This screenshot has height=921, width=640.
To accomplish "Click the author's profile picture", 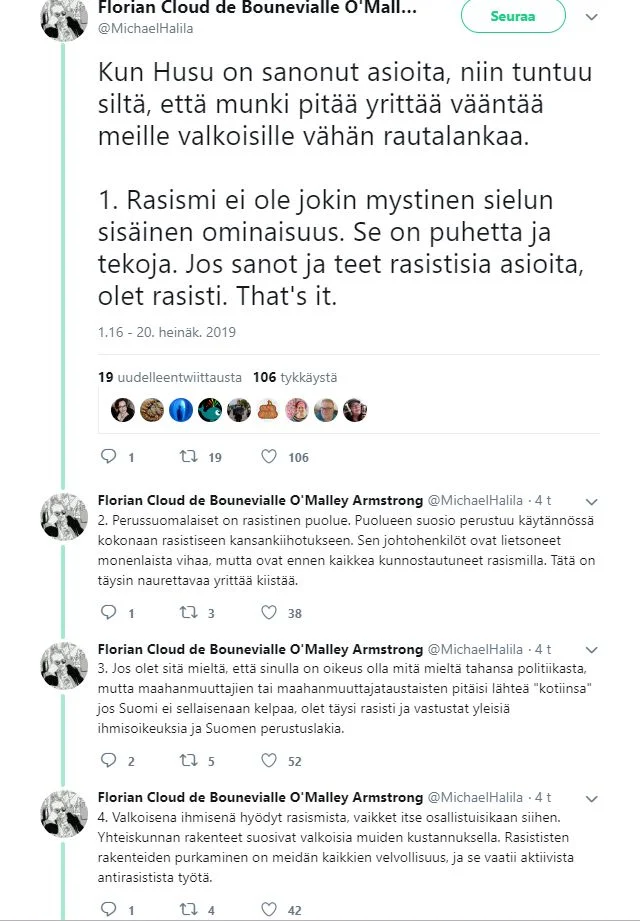I will pyautogui.click(x=64, y=19).
